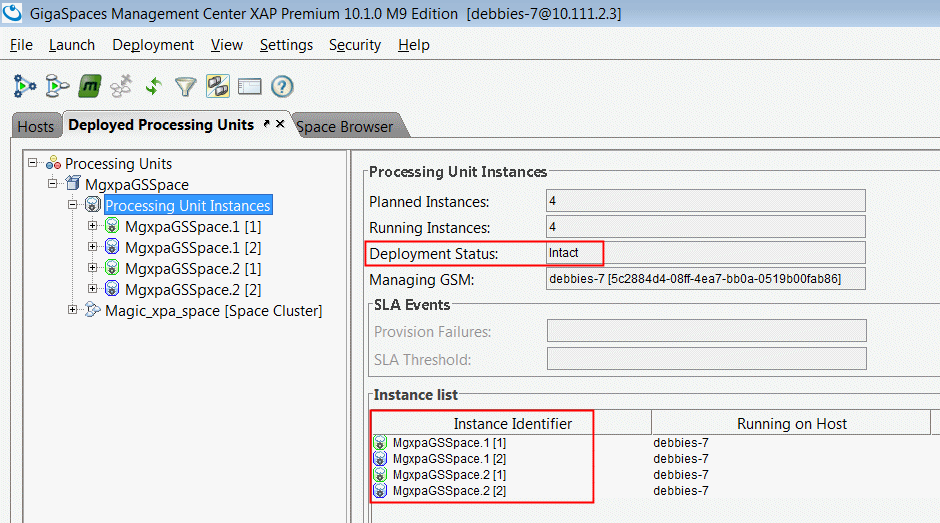Click the Running Instances field
The height and width of the screenshot is (523, 940).
[x=706, y=227]
